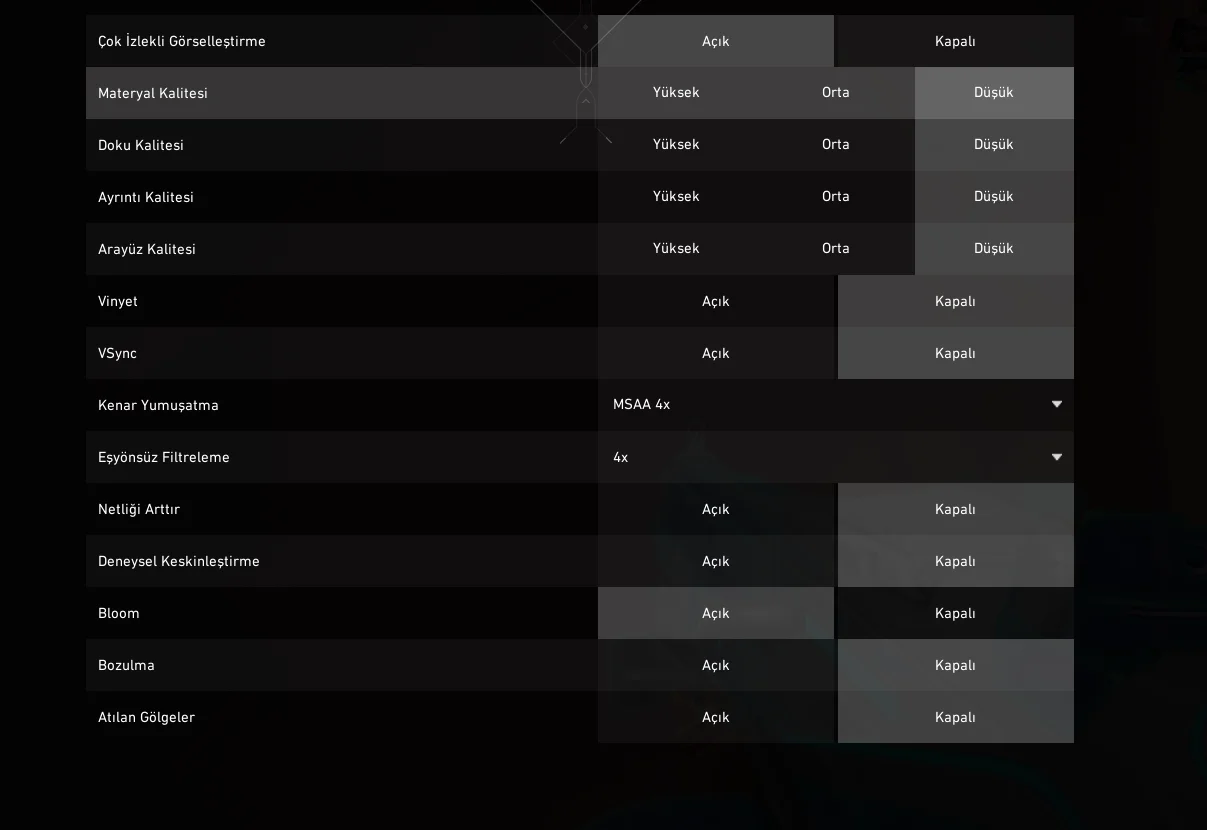Screen dimensions: 1207x830
Task: Enable Bozulma with Açık
Action: (x=716, y=665)
